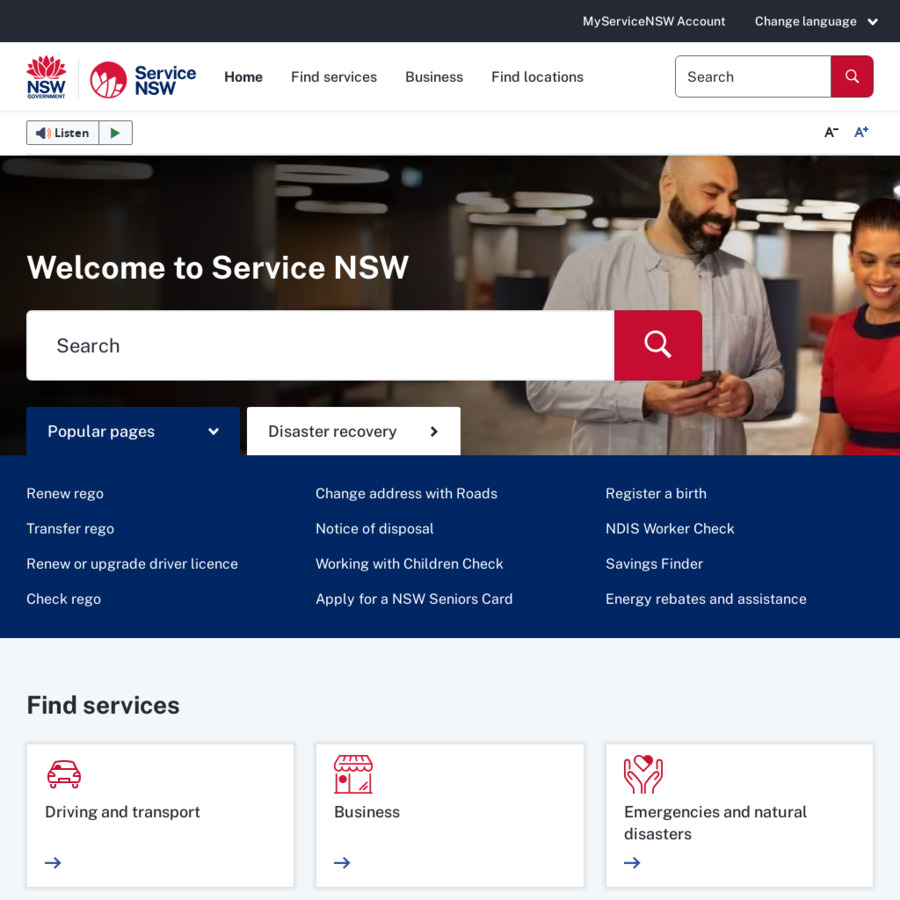Decrease the text size with A- icon

pyautogui.click(x=830, y=133)
